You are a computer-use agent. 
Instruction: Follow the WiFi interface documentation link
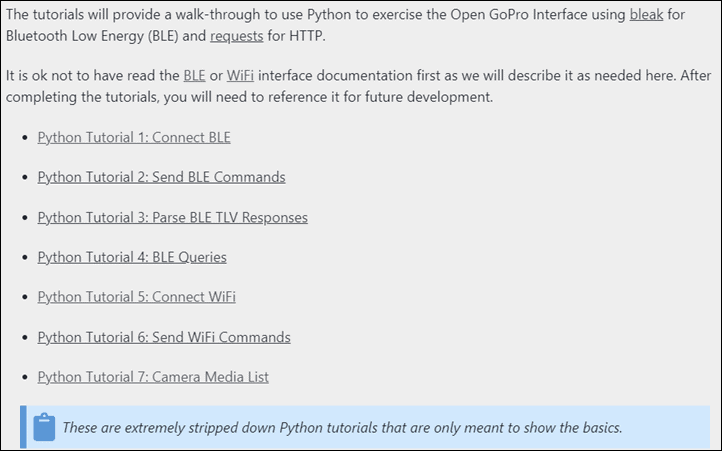click(240, 76)
